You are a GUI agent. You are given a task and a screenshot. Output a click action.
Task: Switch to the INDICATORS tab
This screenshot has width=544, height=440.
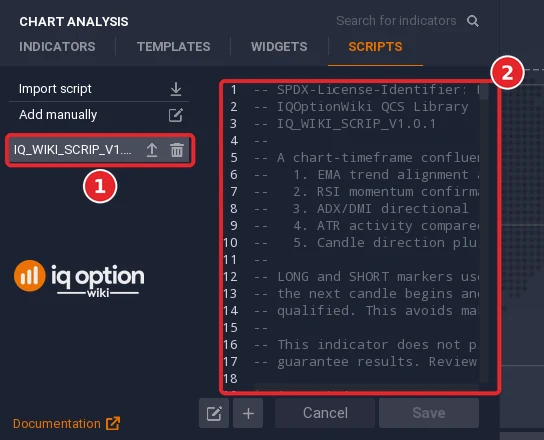coord(57,46)
